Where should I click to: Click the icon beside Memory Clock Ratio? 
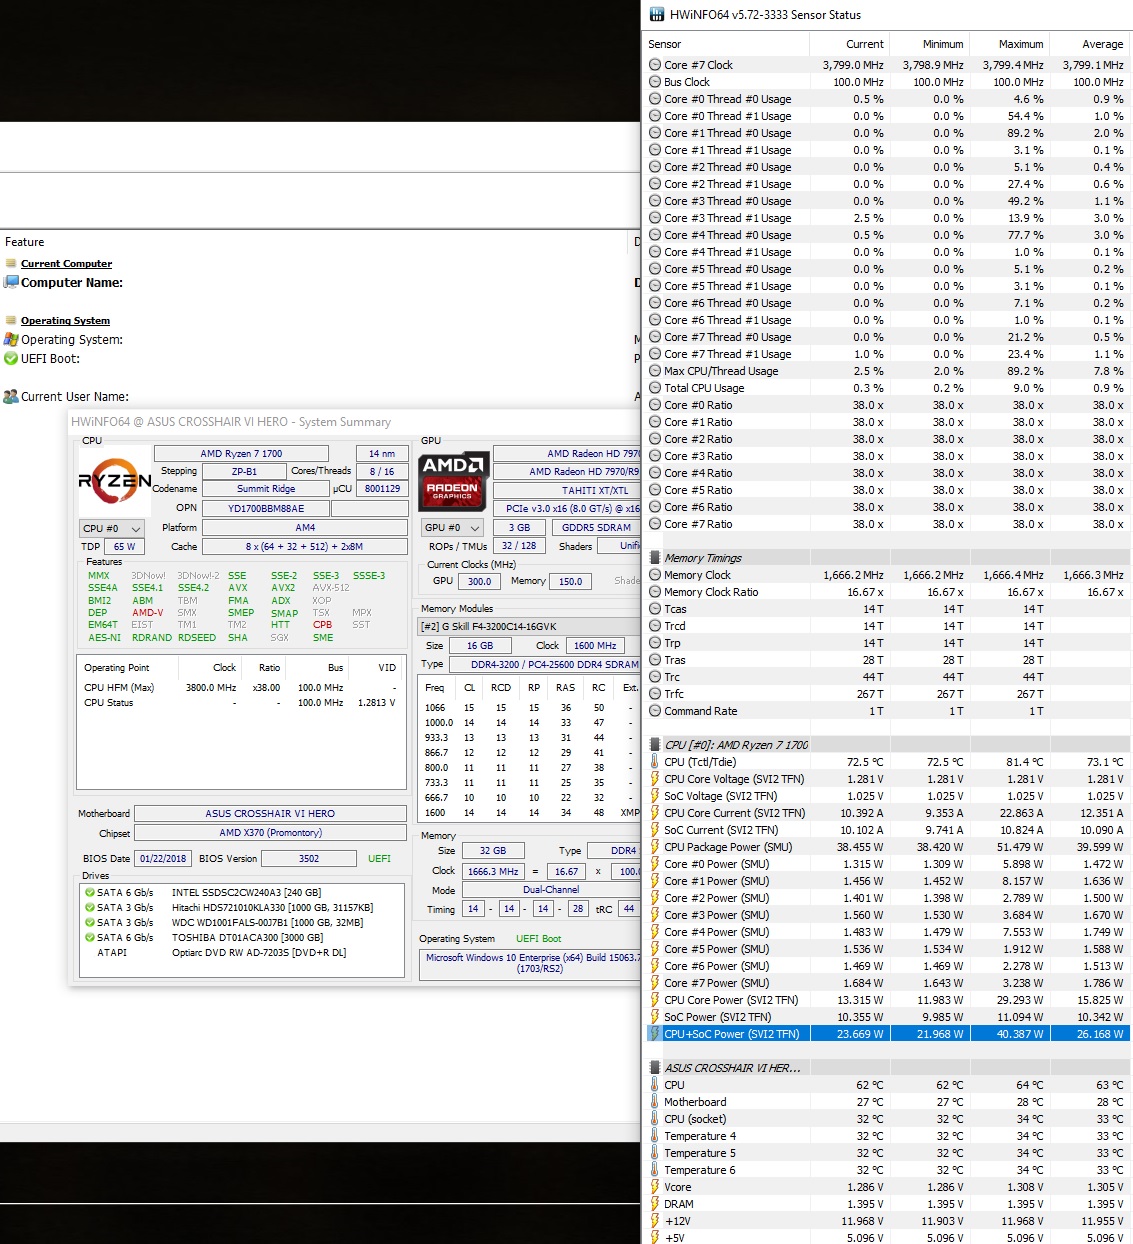point(655,592)
